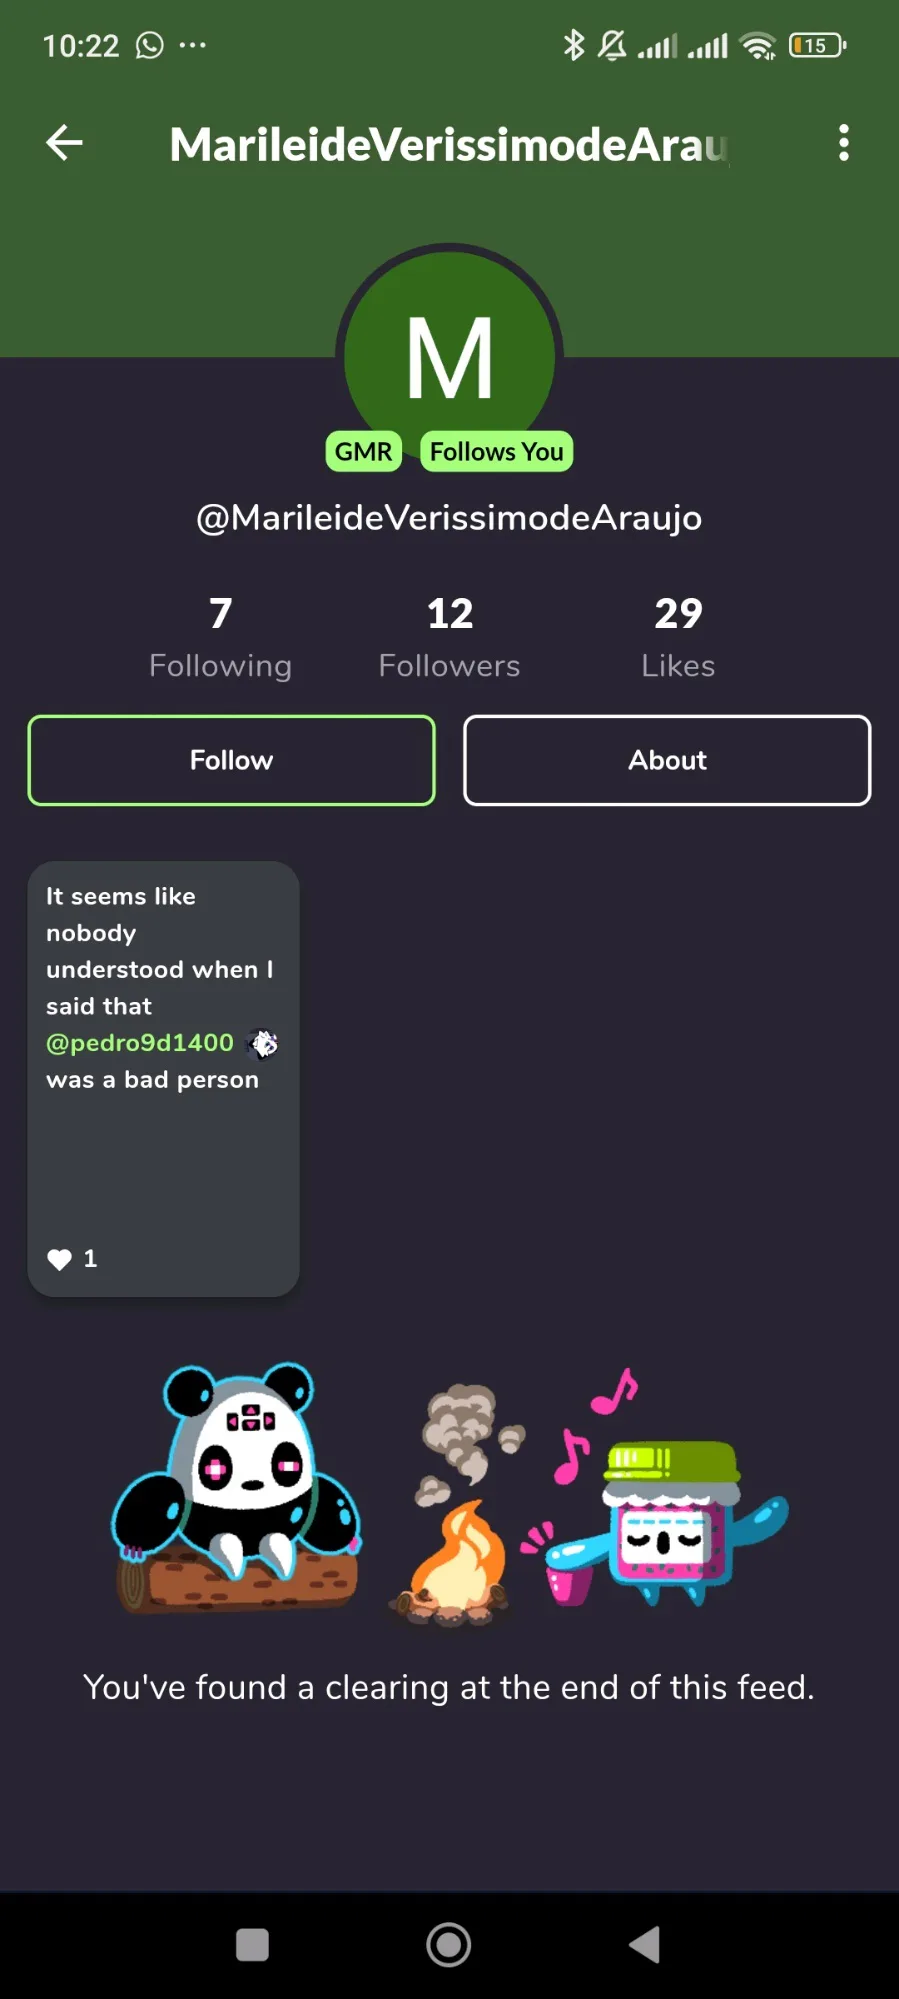Tap the small avatar next to pedro9d1400
Viewport: 899px width, 1999px height.
point(264,1043)
